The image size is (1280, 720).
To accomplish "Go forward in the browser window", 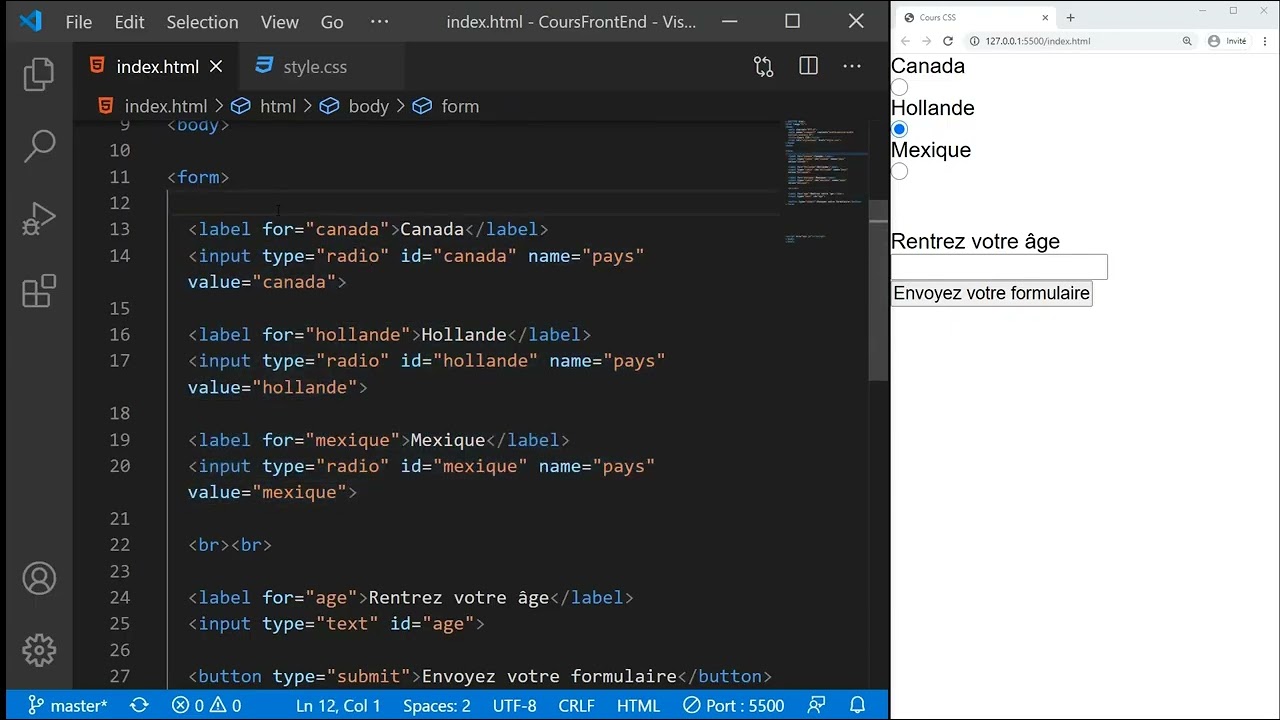I will pos(926,41).
